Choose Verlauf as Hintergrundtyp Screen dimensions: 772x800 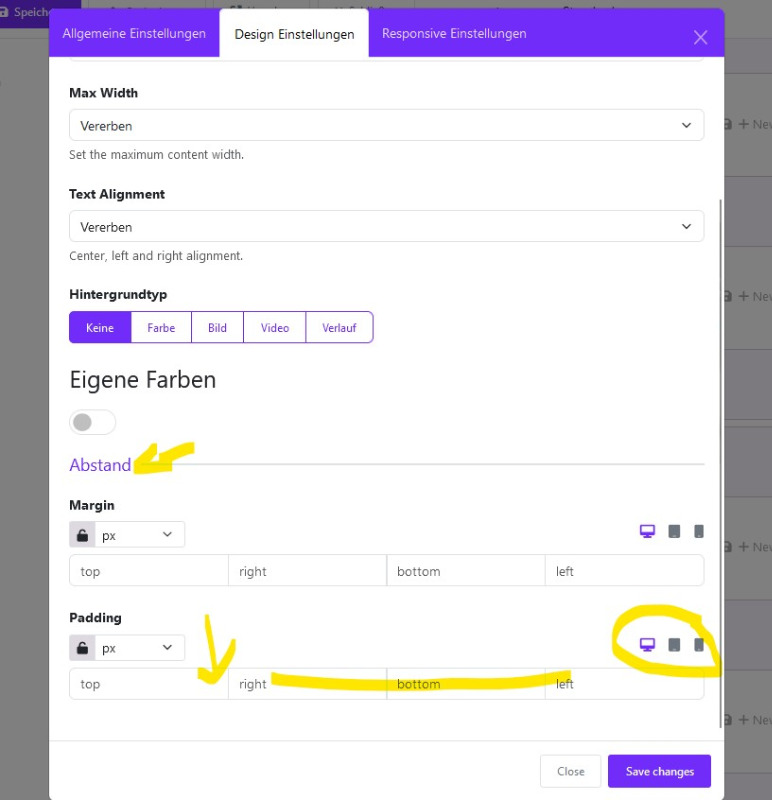(339, 328)
